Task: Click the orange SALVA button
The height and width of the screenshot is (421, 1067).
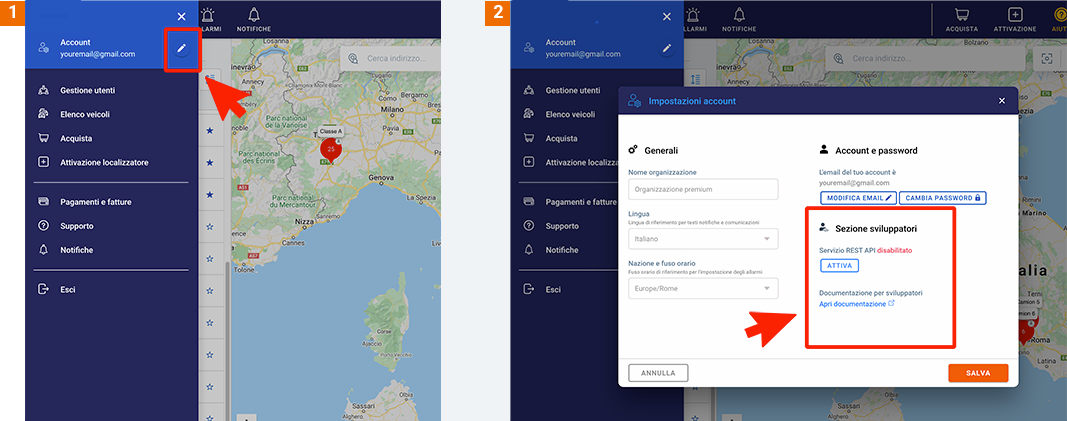Action: pyautogui.click(x=977, y=373)
